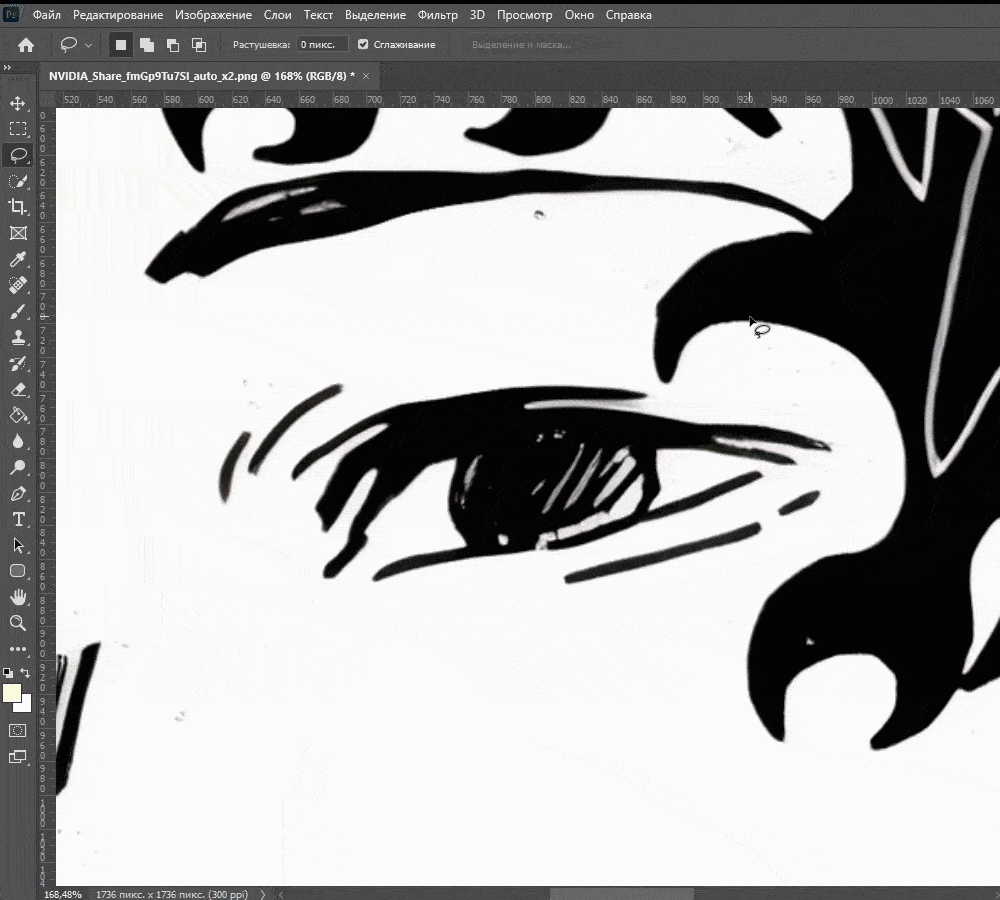Choose Subtract from selection mode
This screenshot has height=900, width=1000.
[x=173, y=45]
